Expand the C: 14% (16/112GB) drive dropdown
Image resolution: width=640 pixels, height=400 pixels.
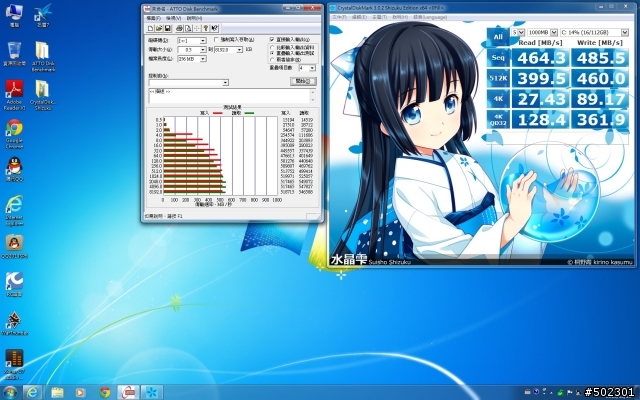pos(625,32)
